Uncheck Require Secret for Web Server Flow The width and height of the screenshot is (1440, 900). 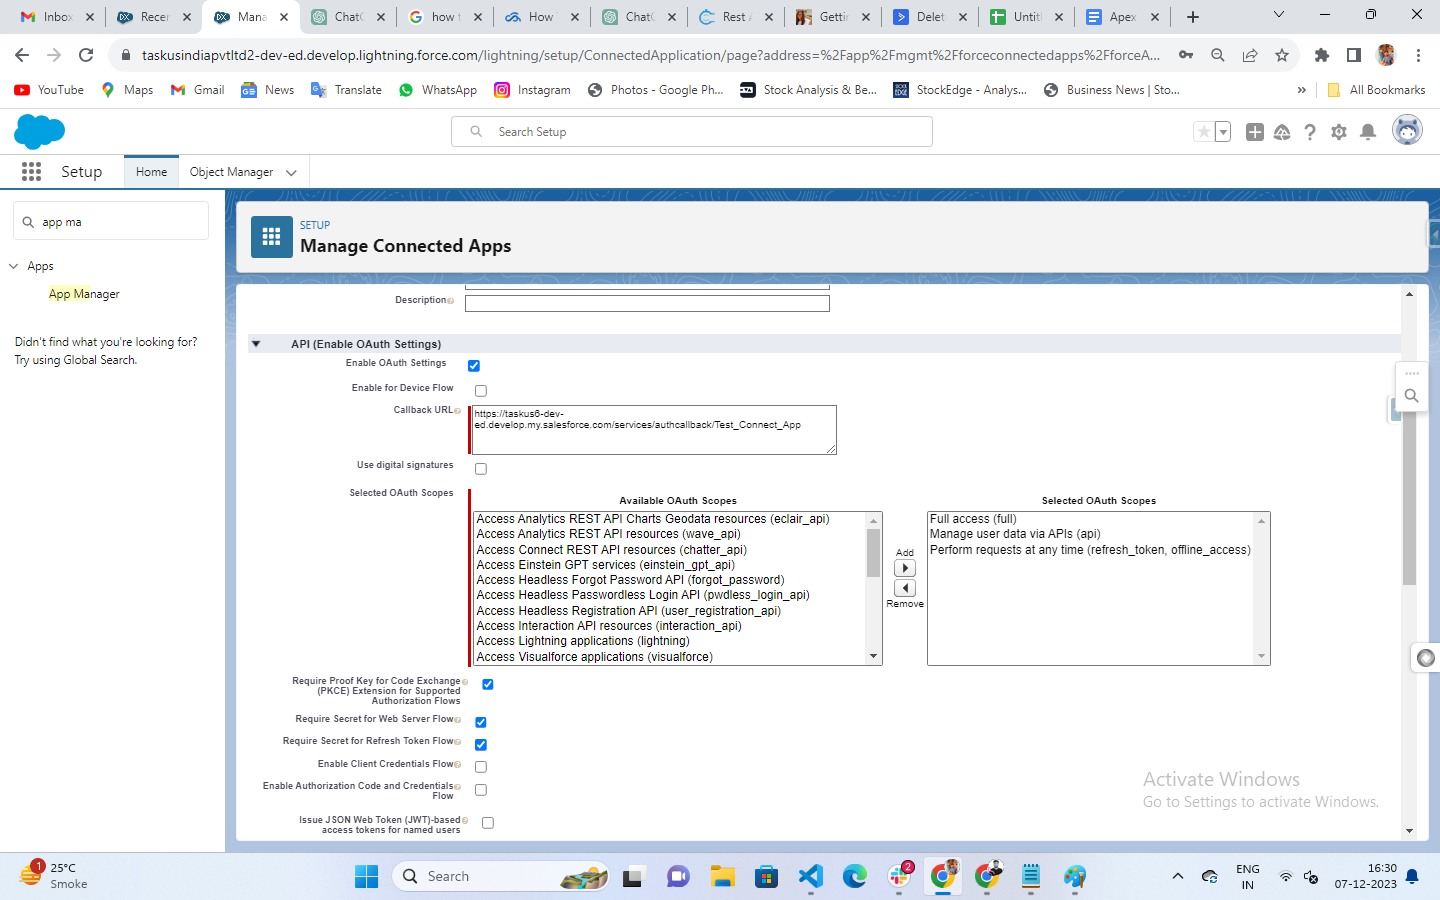pos(481,723)
